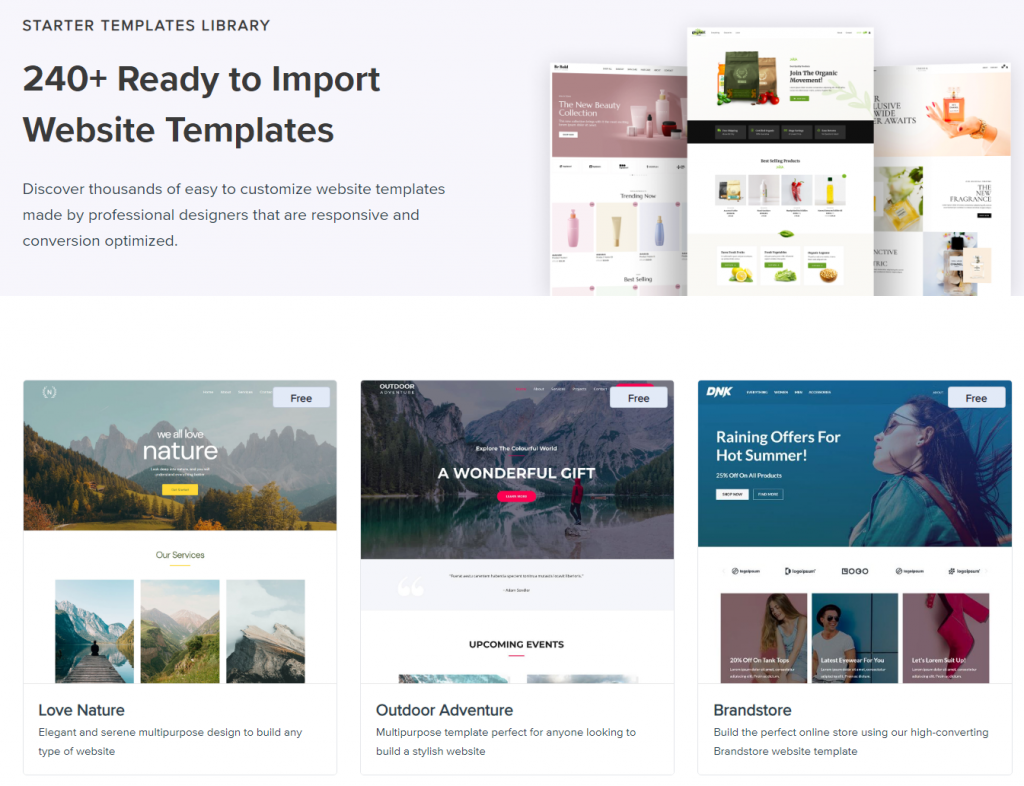Open the Home menu item in Outdoor Adventure nav
Viewport: 1024px width, 786px height.
click(x=521, y=388)
